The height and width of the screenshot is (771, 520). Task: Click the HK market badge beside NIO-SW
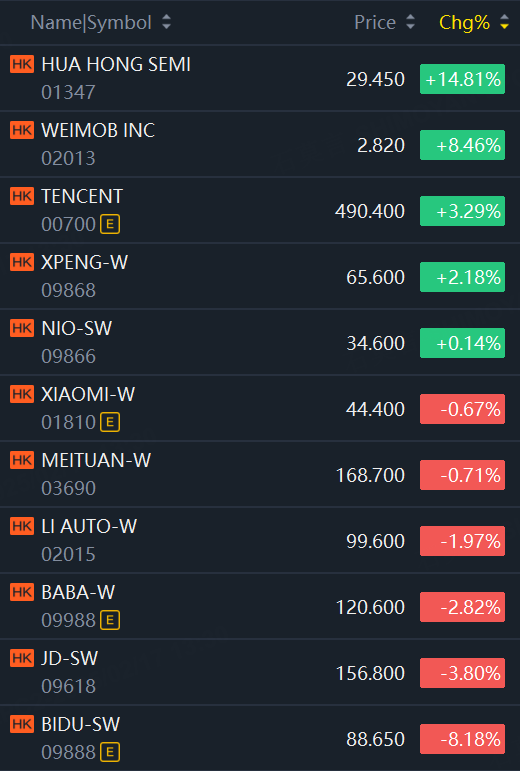coord(22,328)
